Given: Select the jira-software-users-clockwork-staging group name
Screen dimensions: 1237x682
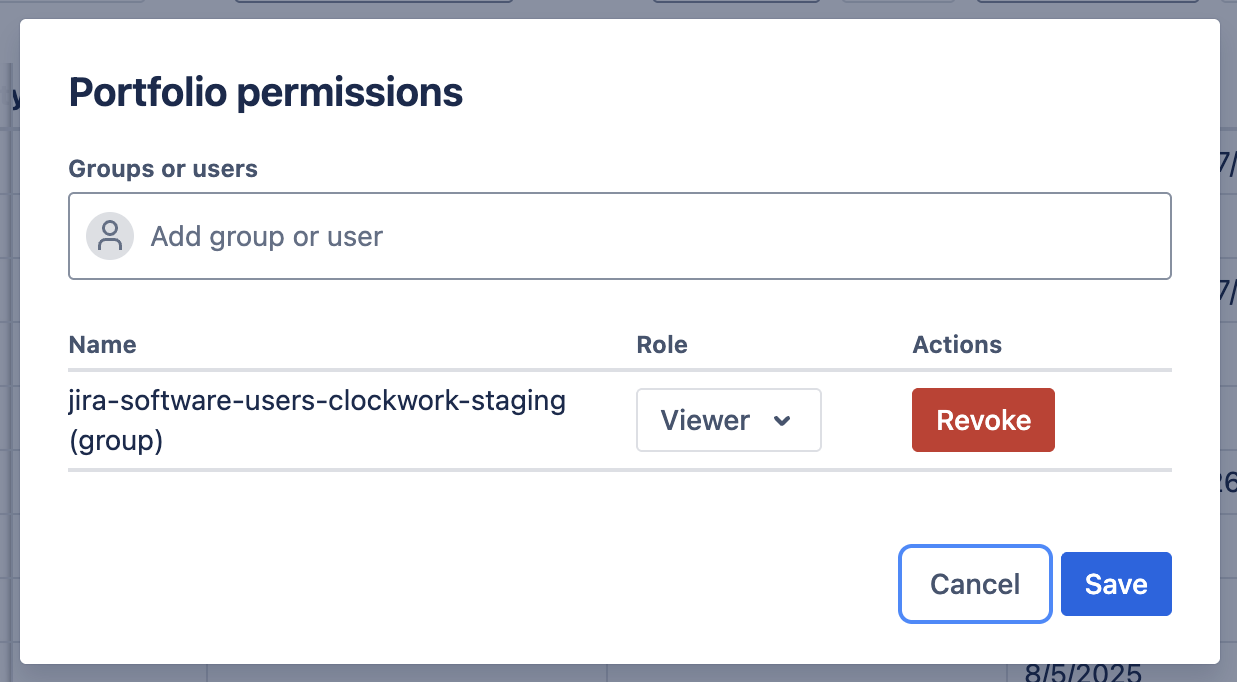Looking at the screenshot, I should pos(317,401).
